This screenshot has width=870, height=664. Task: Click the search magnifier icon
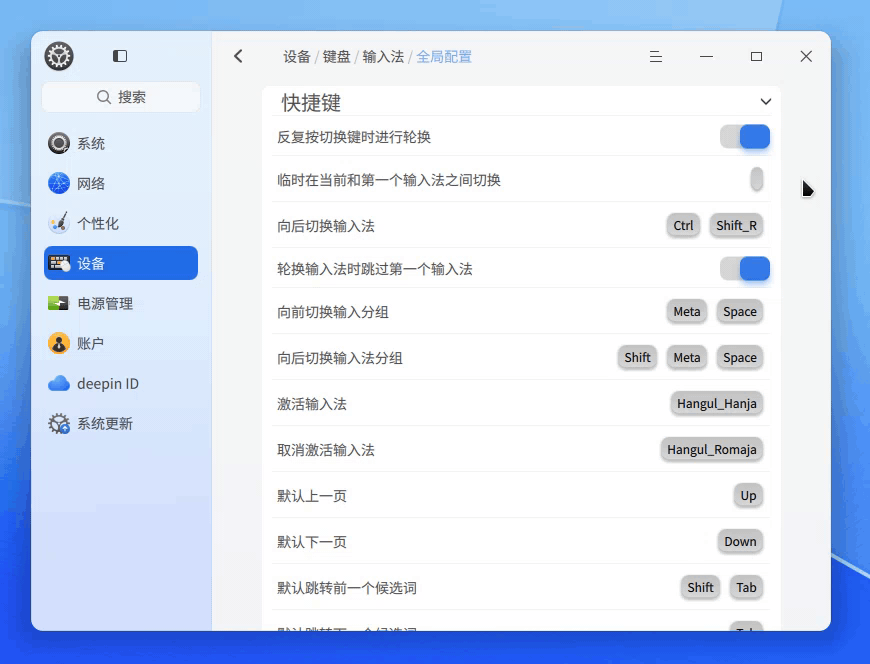[x=104, y=97]
